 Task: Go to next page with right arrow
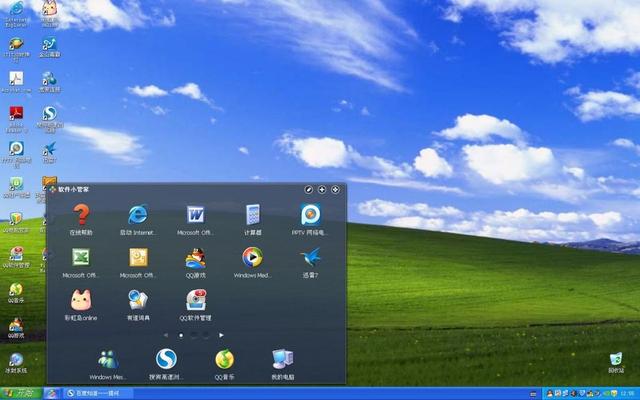coord(221,335)
